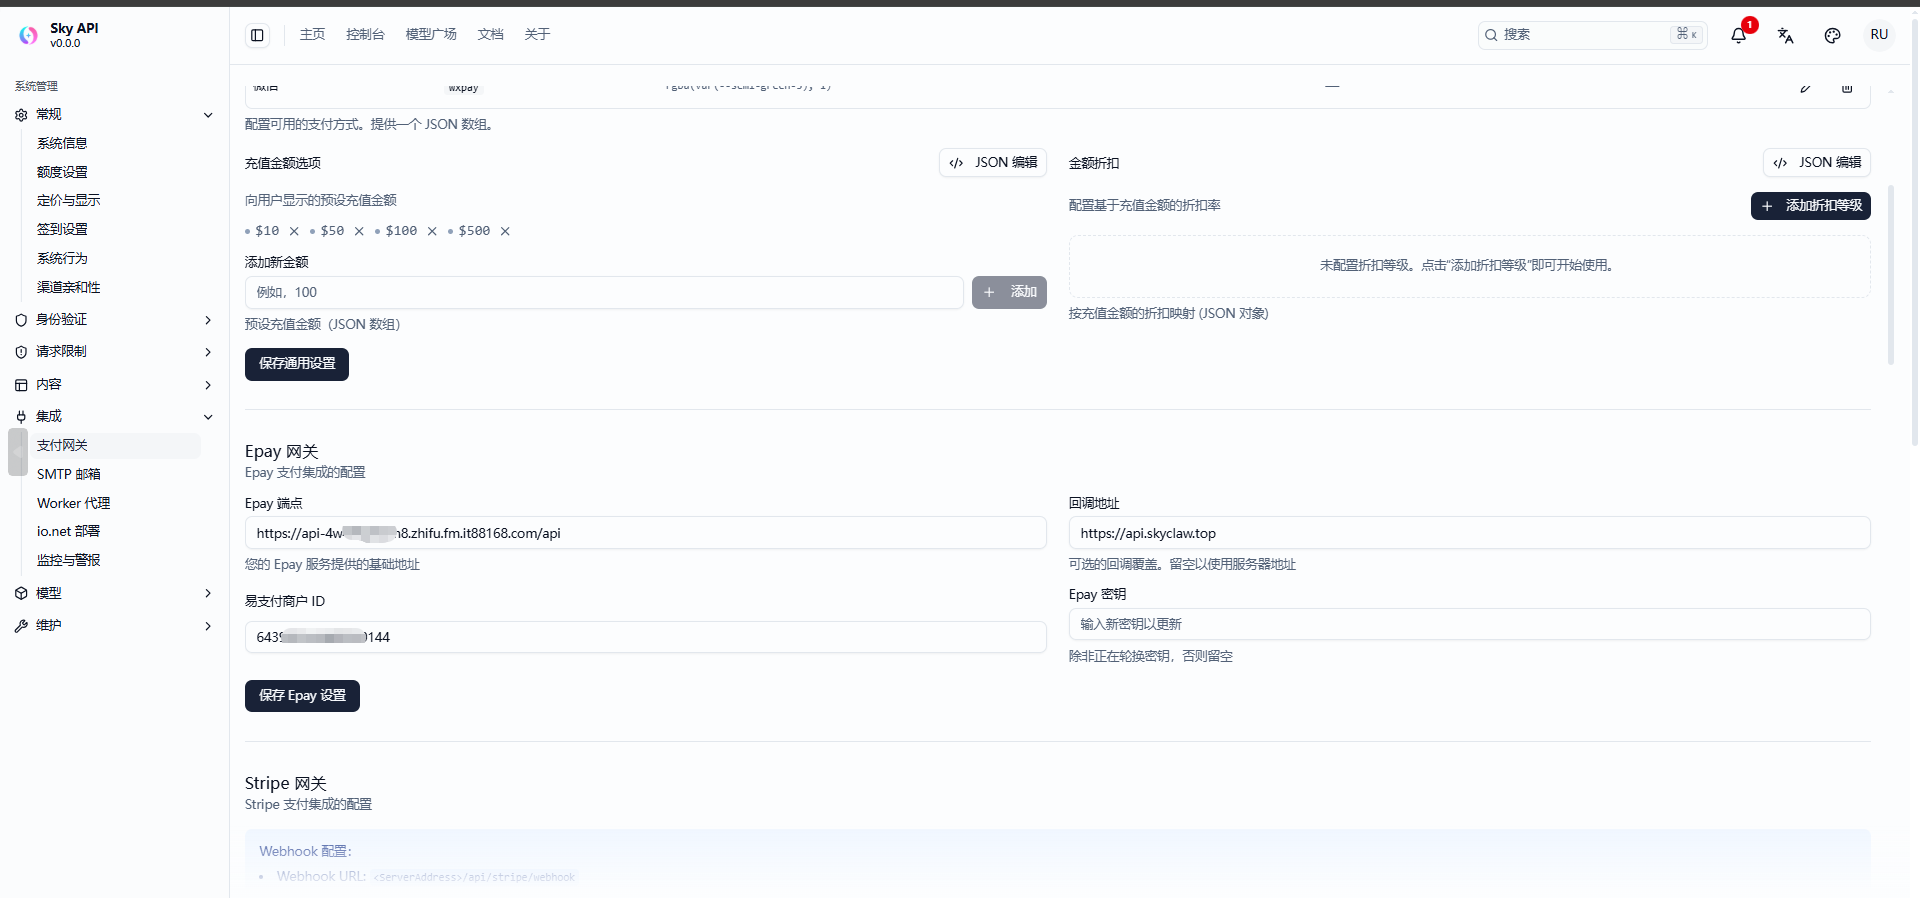Image resolution: width=1920 pixels, height=898 pixels.
Task: Toggle the sidebar panel icon
Action: coord(257,35)
